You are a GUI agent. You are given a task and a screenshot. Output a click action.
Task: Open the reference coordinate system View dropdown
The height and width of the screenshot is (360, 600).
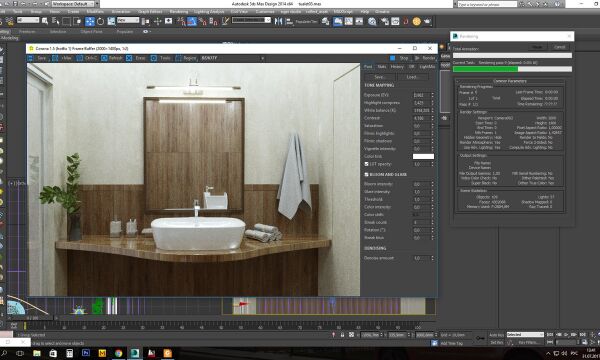click(x=128, y=20)
